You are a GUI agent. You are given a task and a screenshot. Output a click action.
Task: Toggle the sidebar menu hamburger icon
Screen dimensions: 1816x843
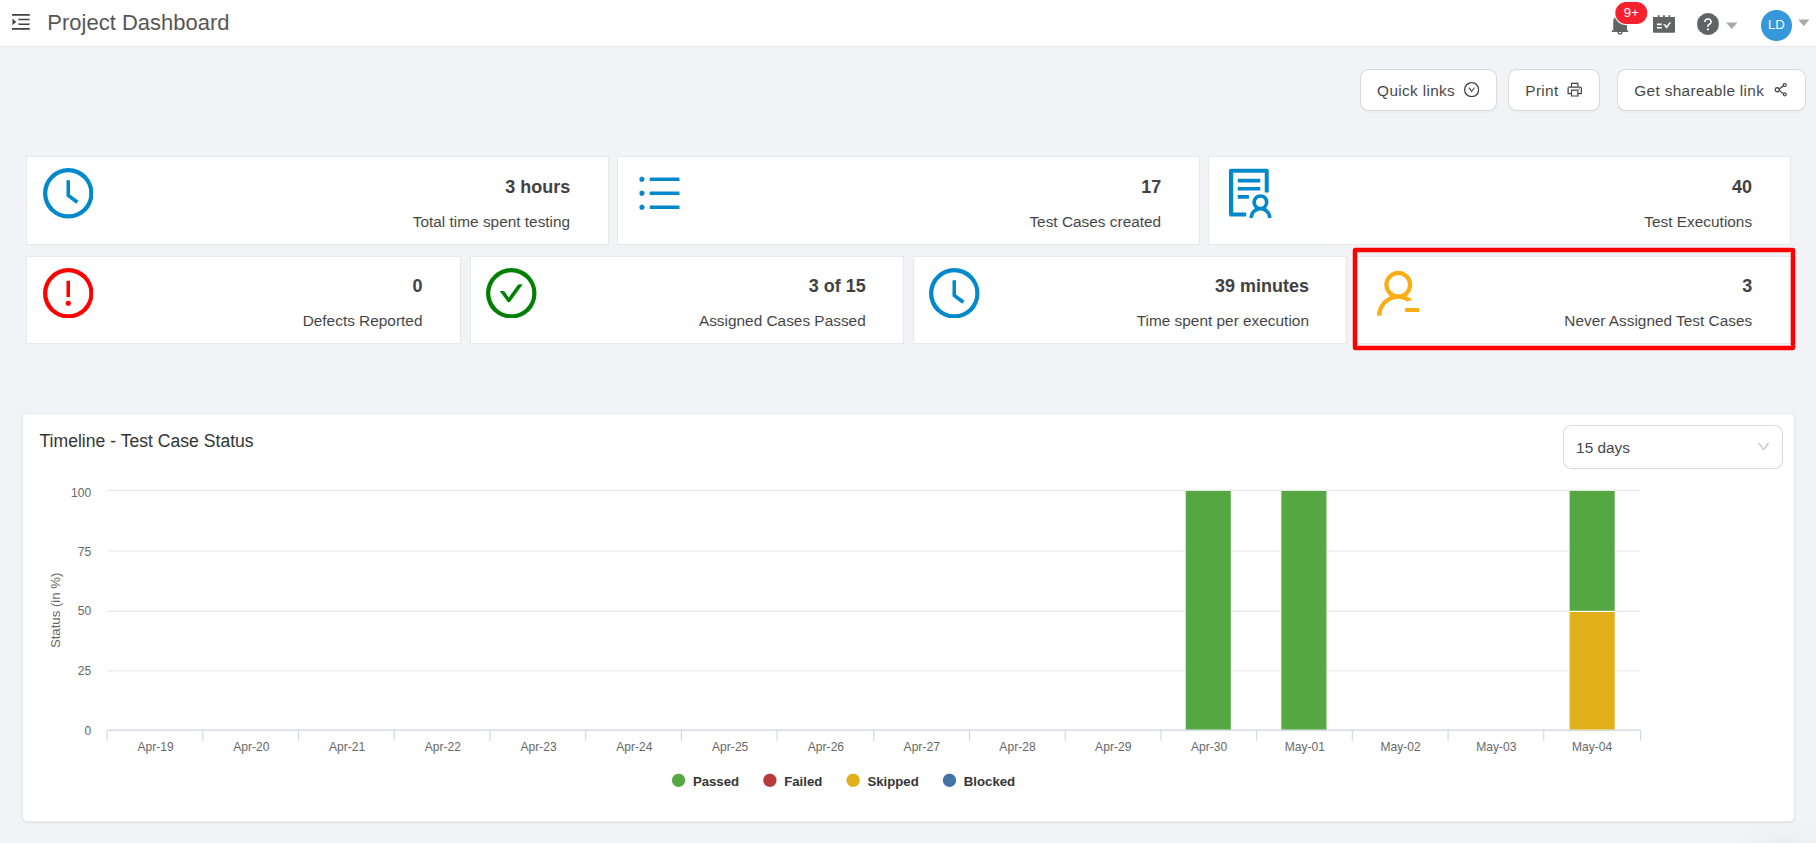click(x=21, y=22)
